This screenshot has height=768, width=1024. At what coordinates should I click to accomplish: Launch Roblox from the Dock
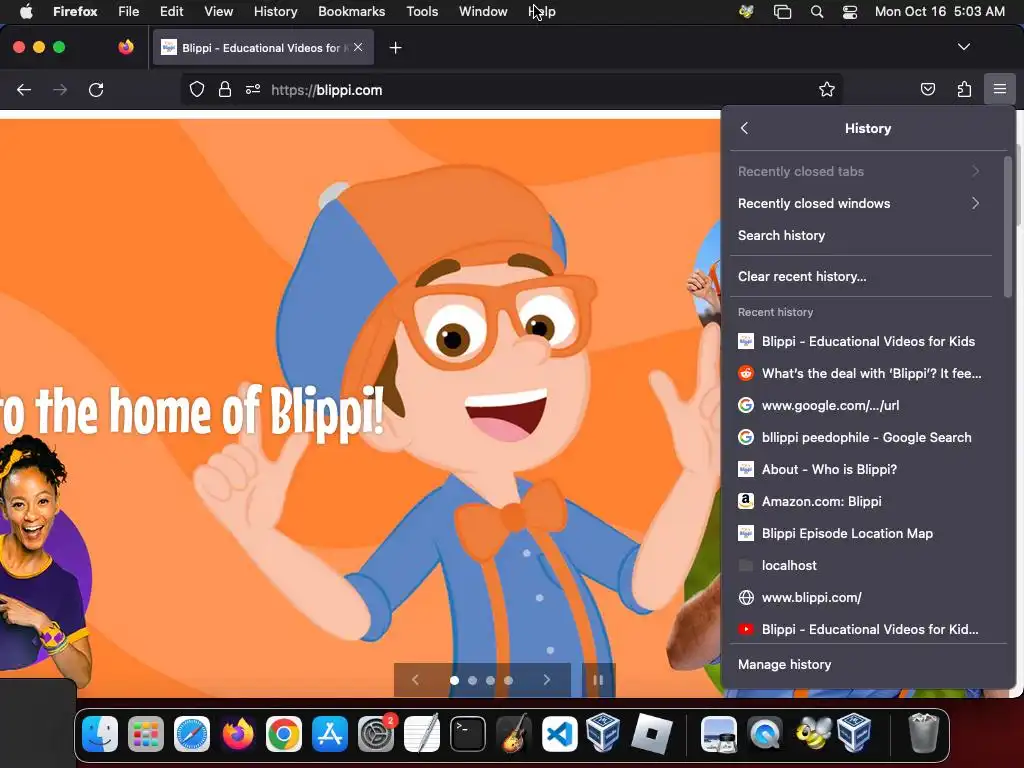tap(652, 733)
